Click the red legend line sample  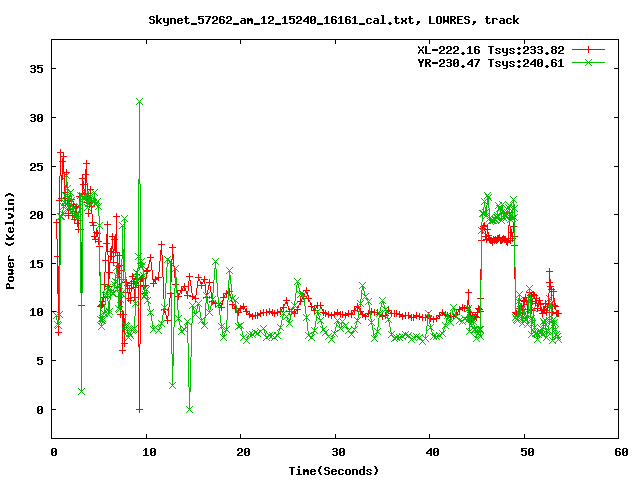coord(588,50)
